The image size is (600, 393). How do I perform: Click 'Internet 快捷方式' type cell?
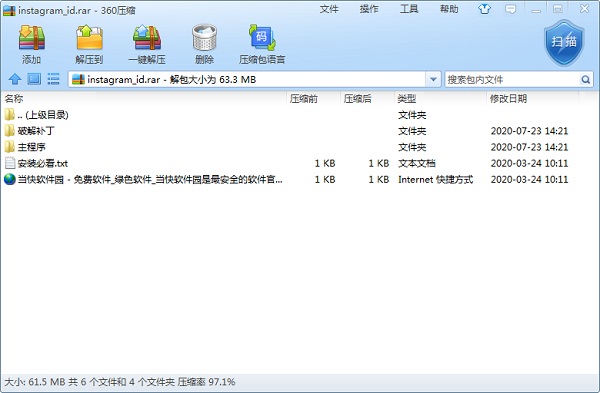[435, 179]
